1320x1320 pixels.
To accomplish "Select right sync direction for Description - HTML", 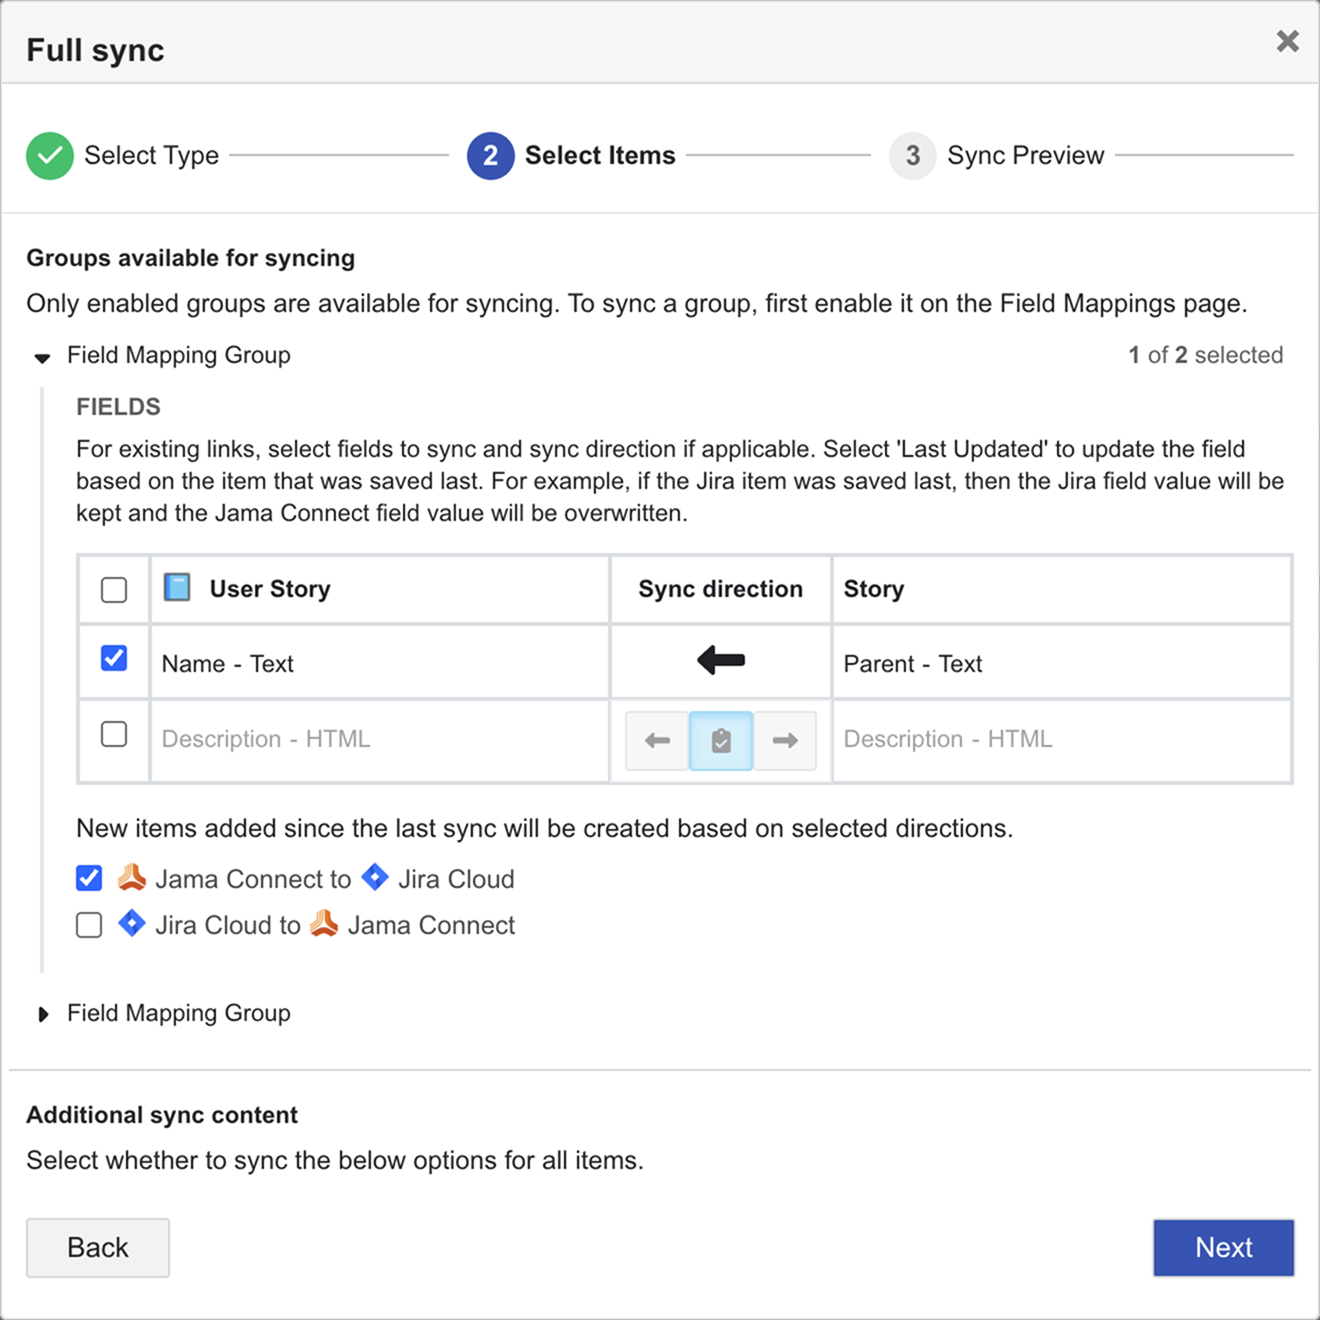I will [x=785, y=741].
